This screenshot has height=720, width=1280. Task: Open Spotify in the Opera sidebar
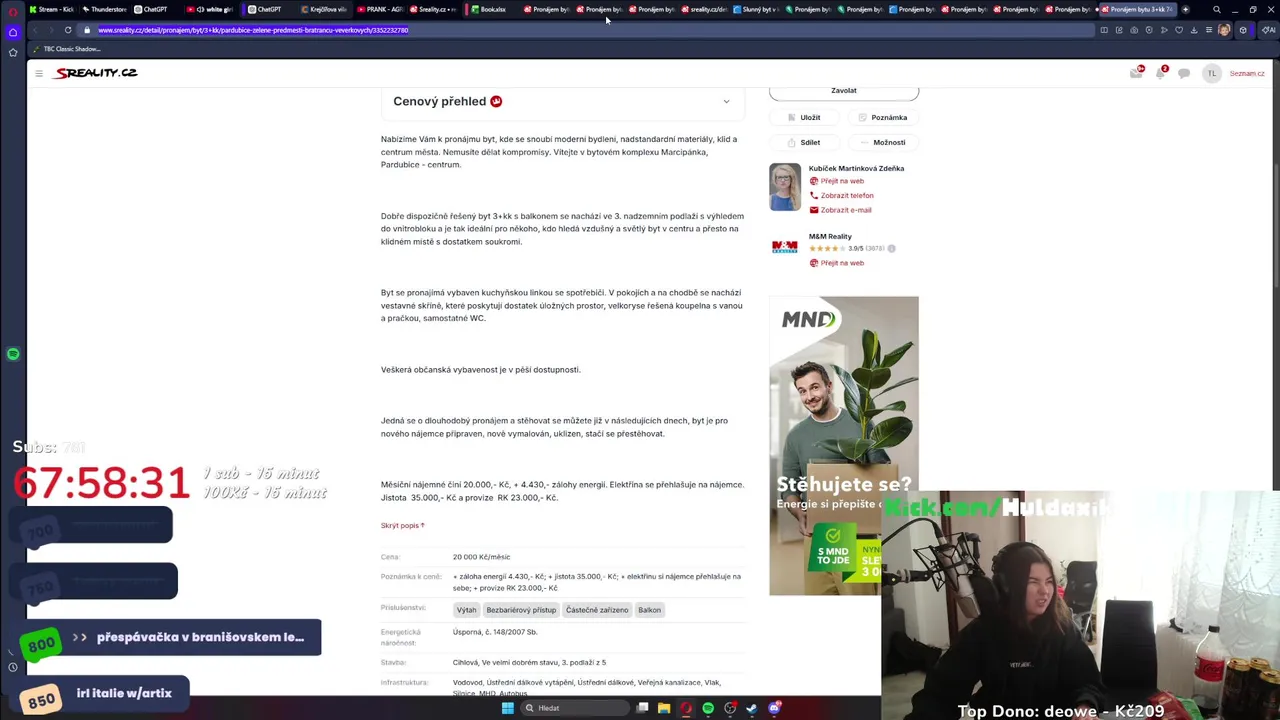coord(13,354)
